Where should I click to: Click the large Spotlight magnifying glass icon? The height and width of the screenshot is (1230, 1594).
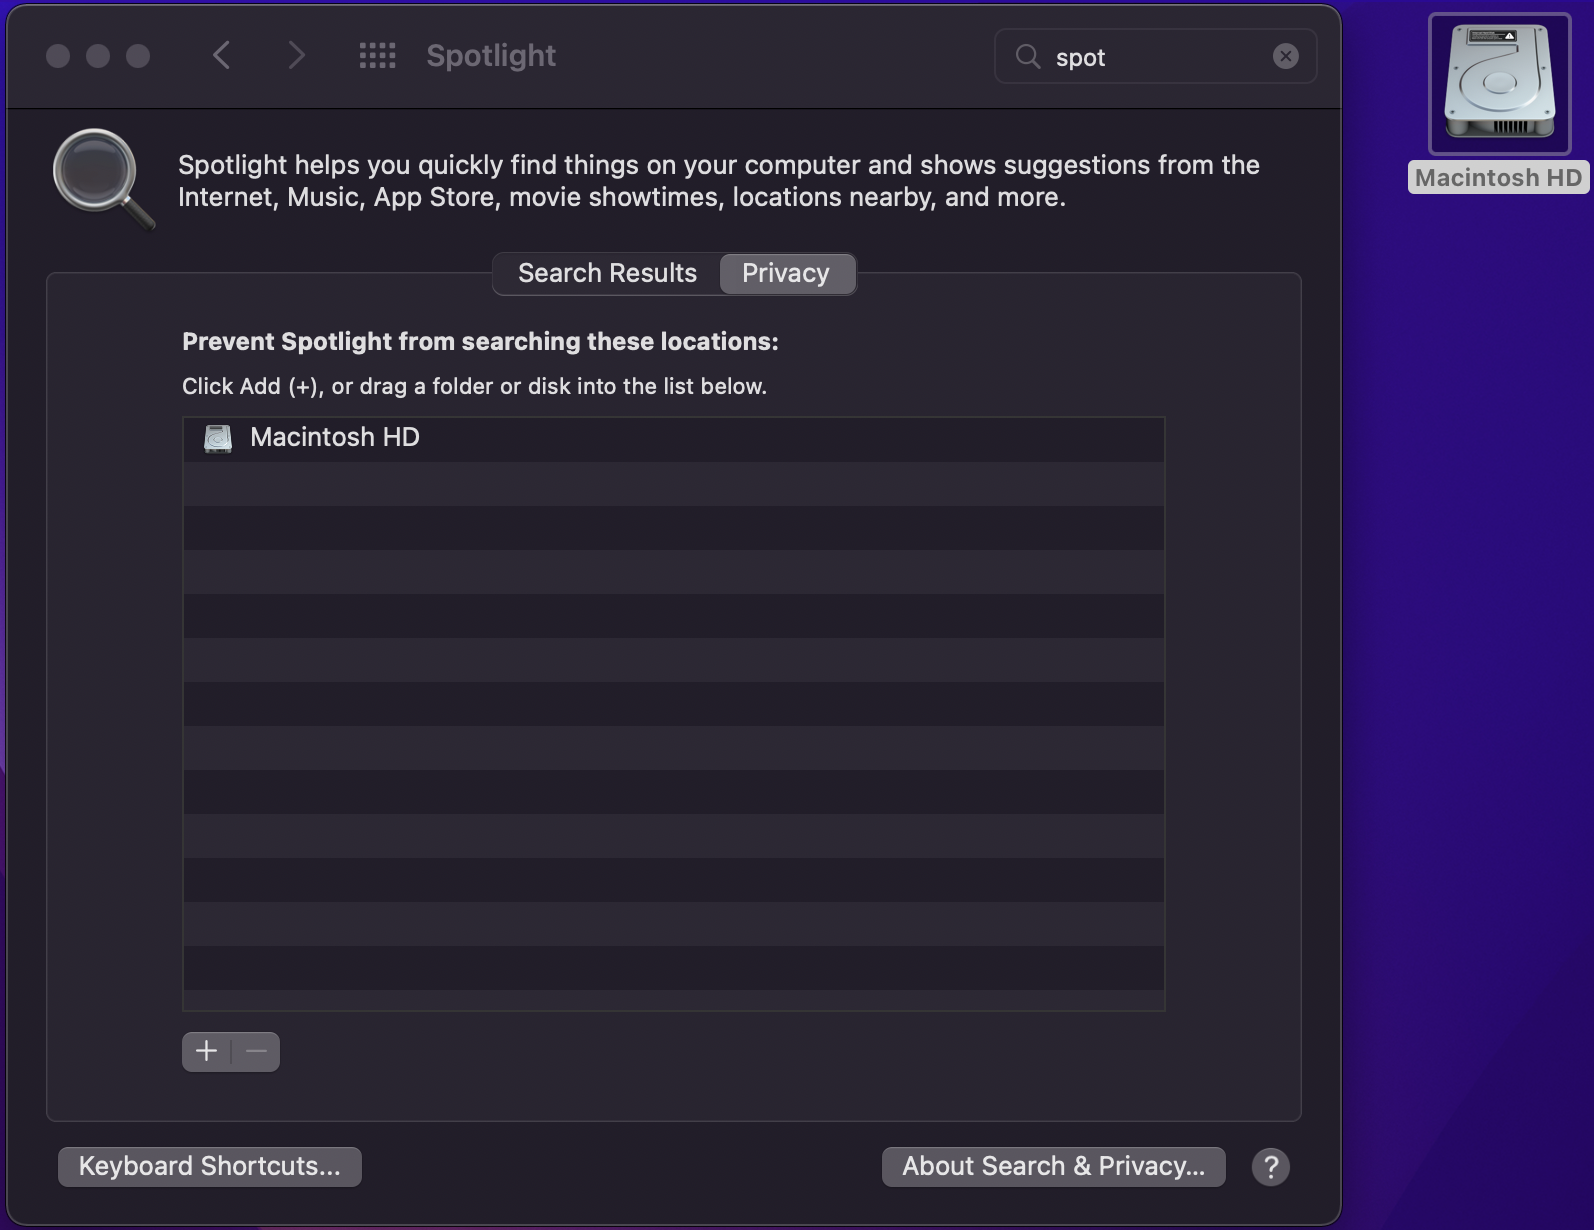point(104,180)
